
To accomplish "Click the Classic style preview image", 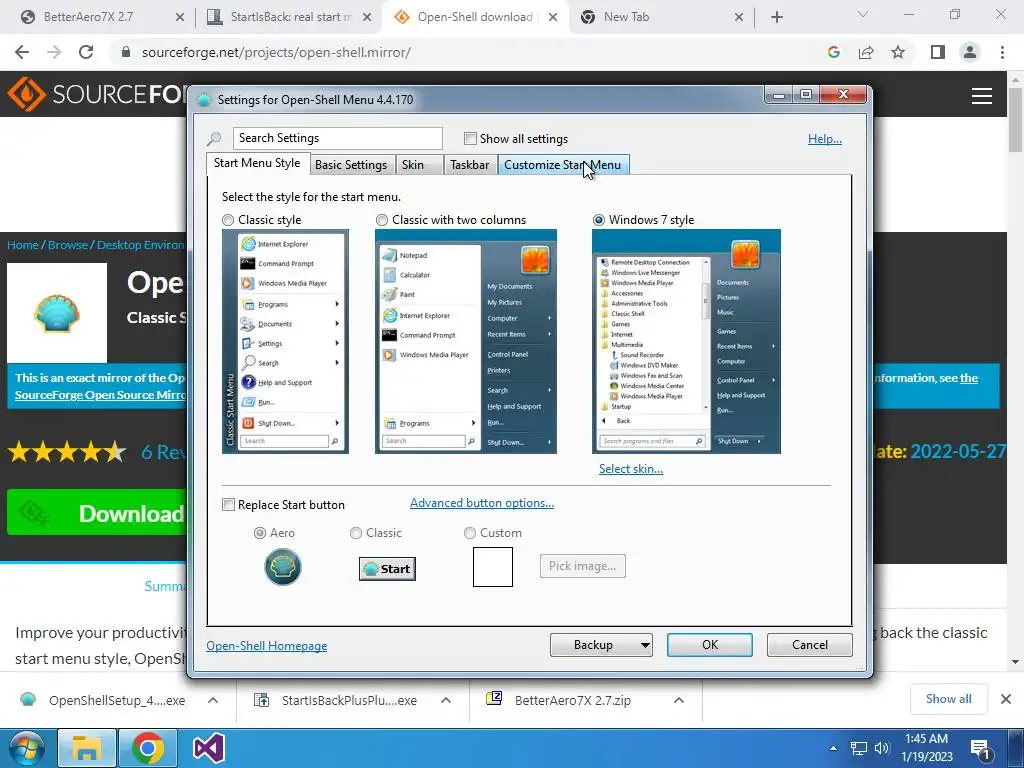I will [x=285, y=342].
